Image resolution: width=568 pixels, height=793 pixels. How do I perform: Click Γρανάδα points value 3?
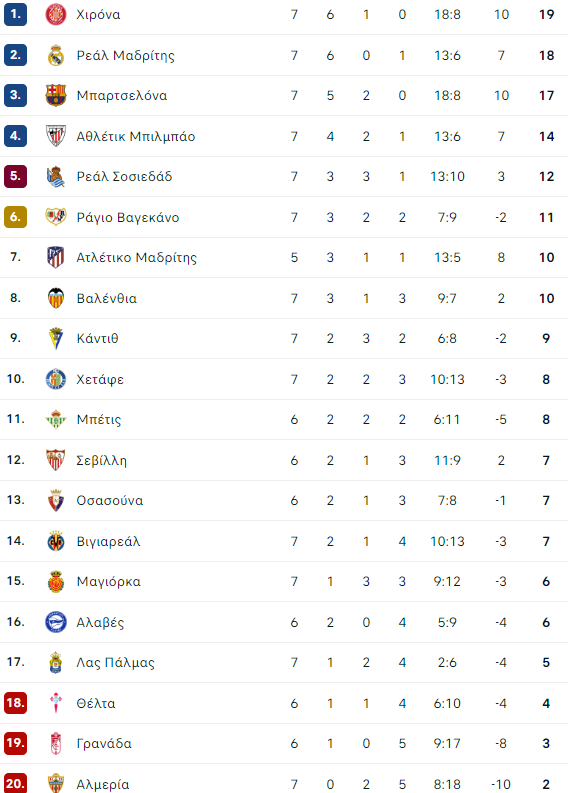[546, 743]
